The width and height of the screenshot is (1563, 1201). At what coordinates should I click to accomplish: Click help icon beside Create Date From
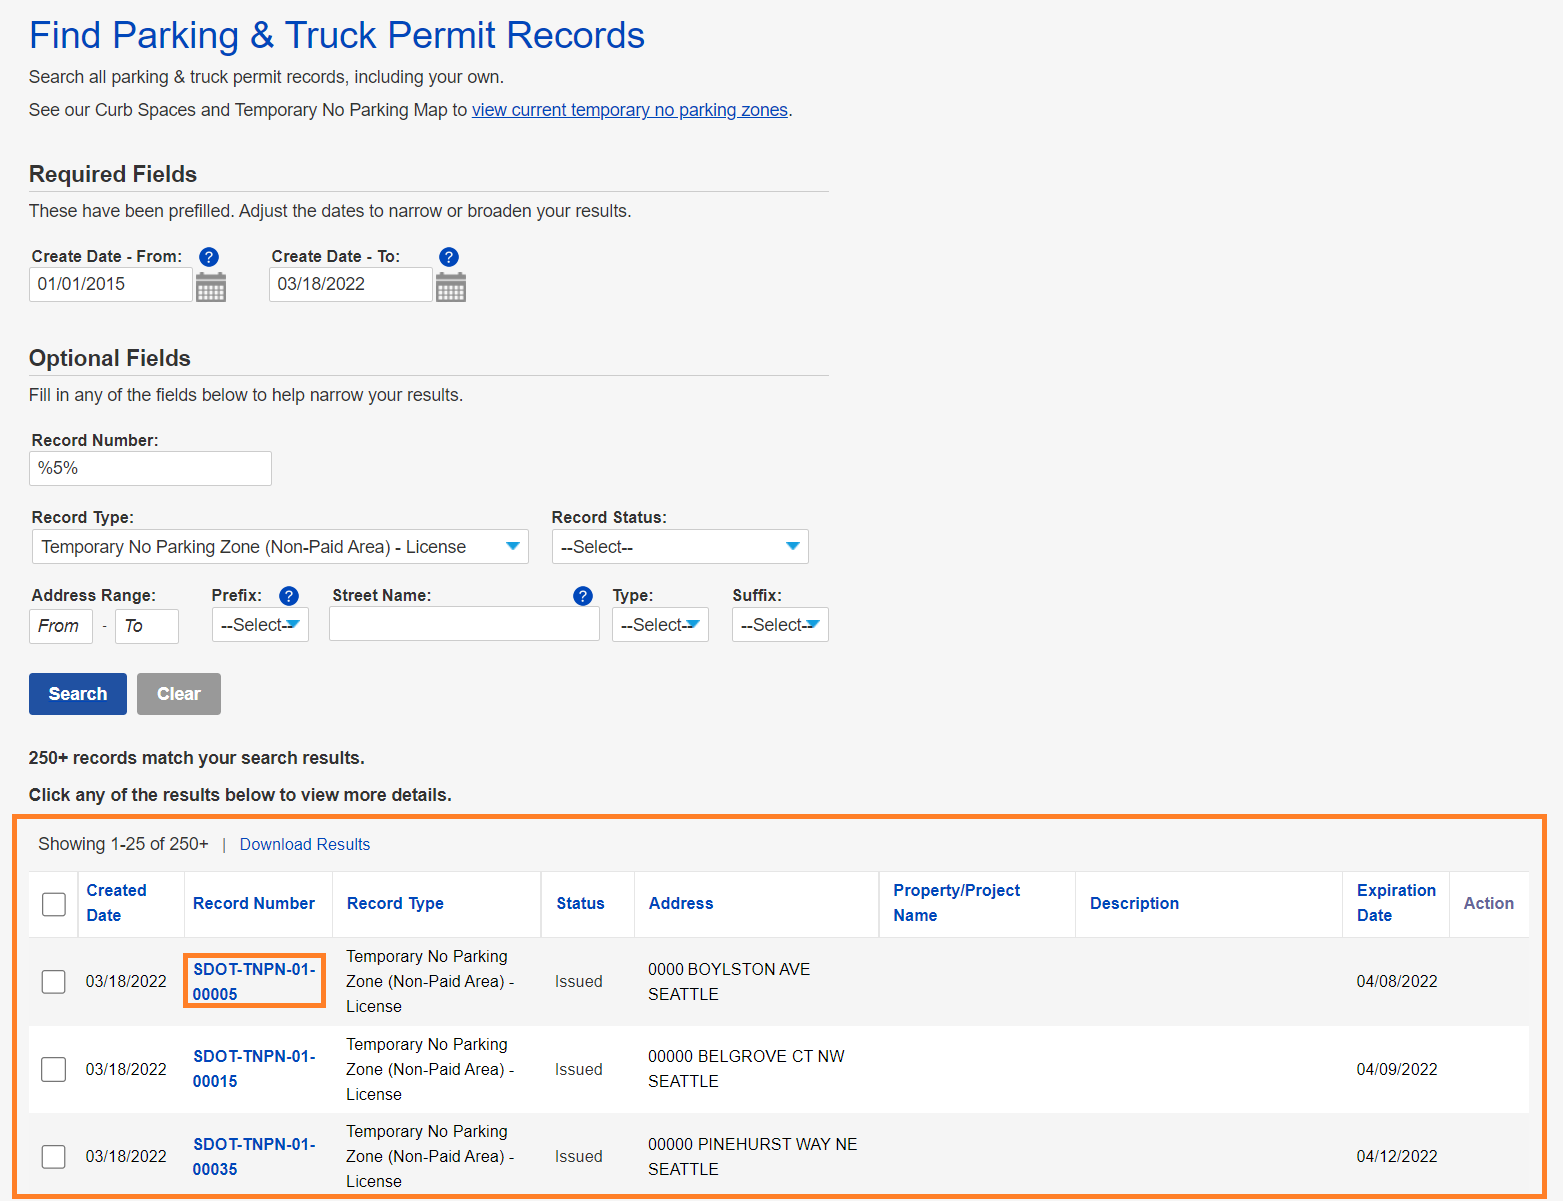(208, 256)
